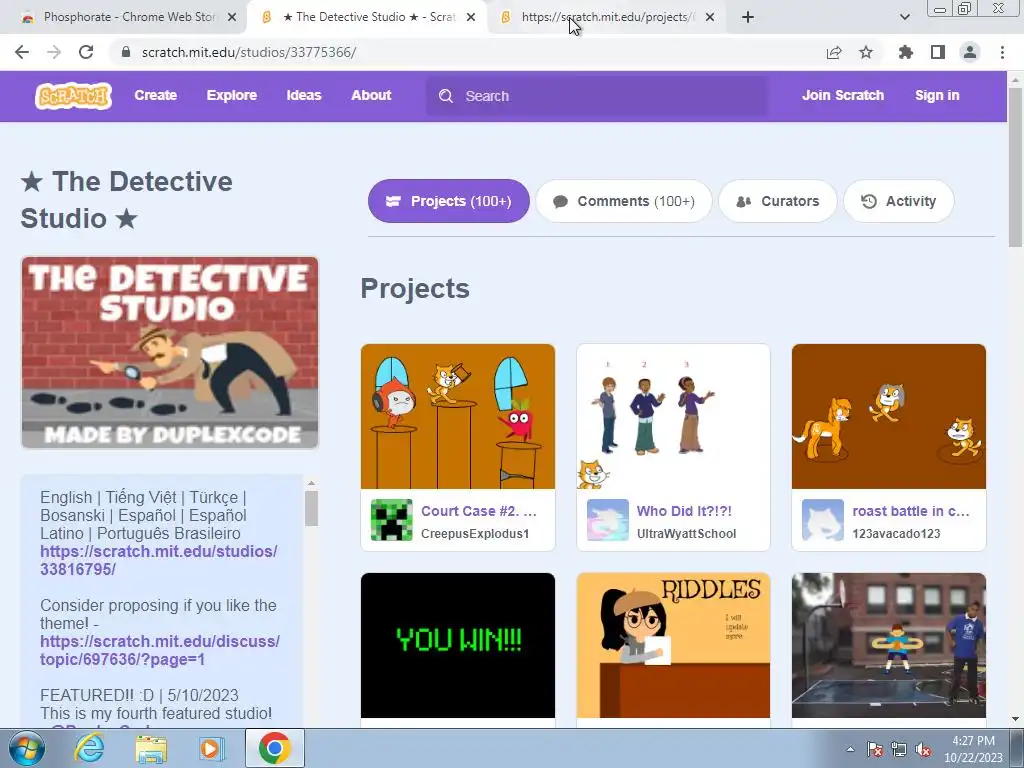Open the Comments (100+) tab
1024x768 pixels.
[x=624, y=201]
